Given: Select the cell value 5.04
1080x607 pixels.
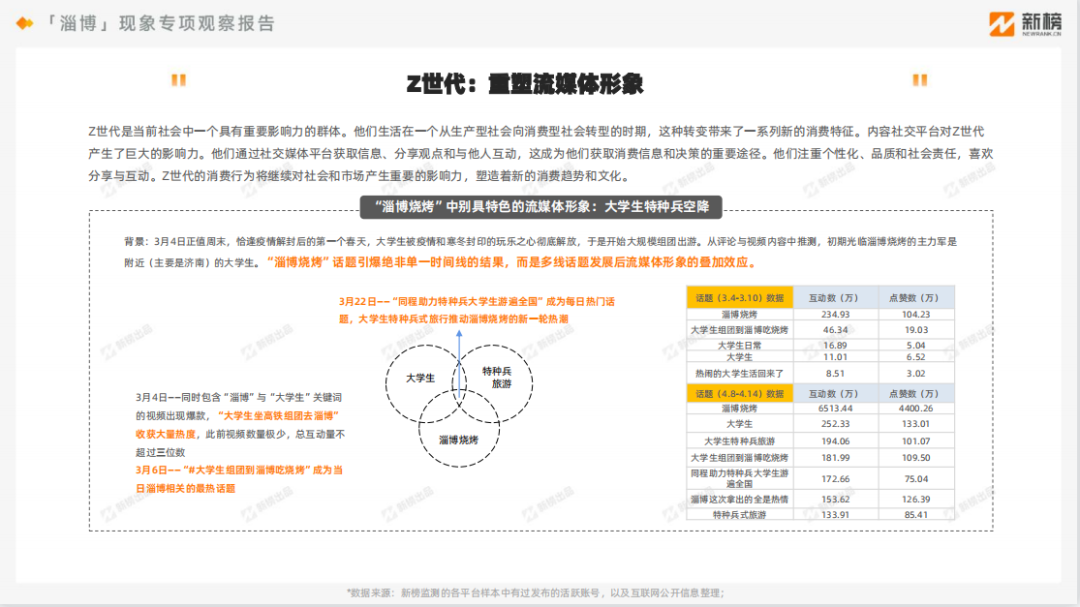Looking at the screenshot, I should click(x=916, y=345).
